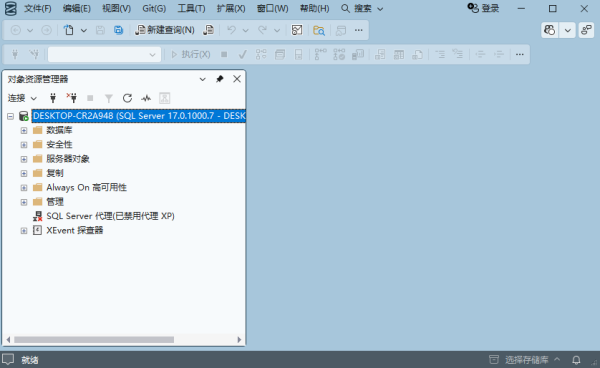Expand the 安全性 folder
This screenshot has width=600, height=368.
(x=24, y=145)
